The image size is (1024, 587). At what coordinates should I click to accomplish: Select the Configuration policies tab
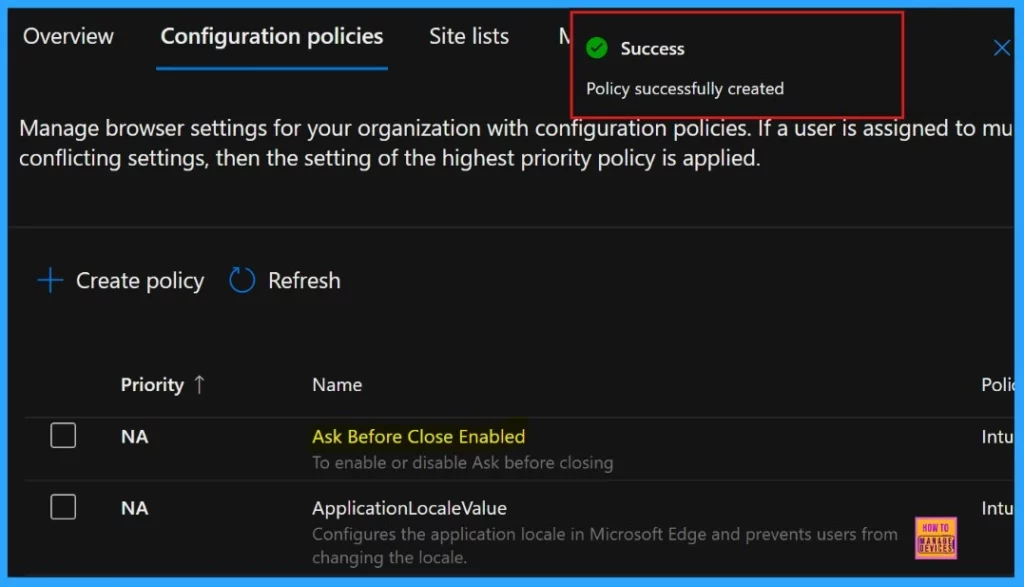[272, 37]
